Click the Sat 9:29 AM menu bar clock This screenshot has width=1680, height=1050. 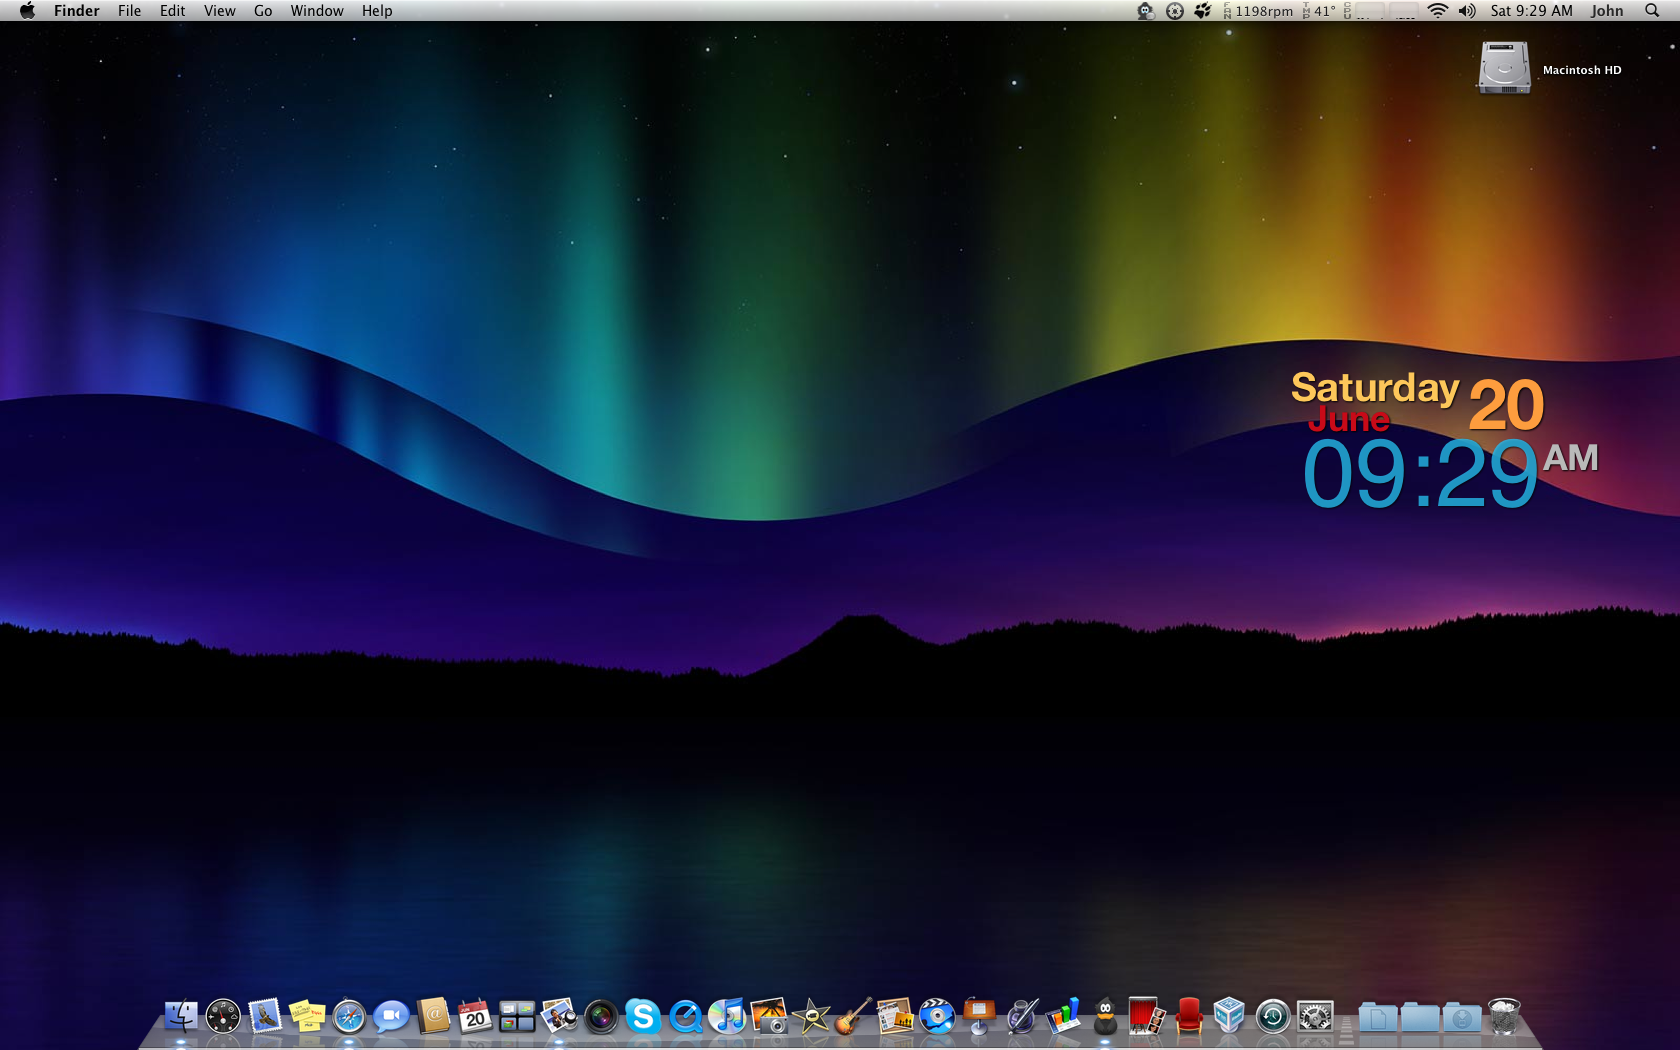(1531, 11)
